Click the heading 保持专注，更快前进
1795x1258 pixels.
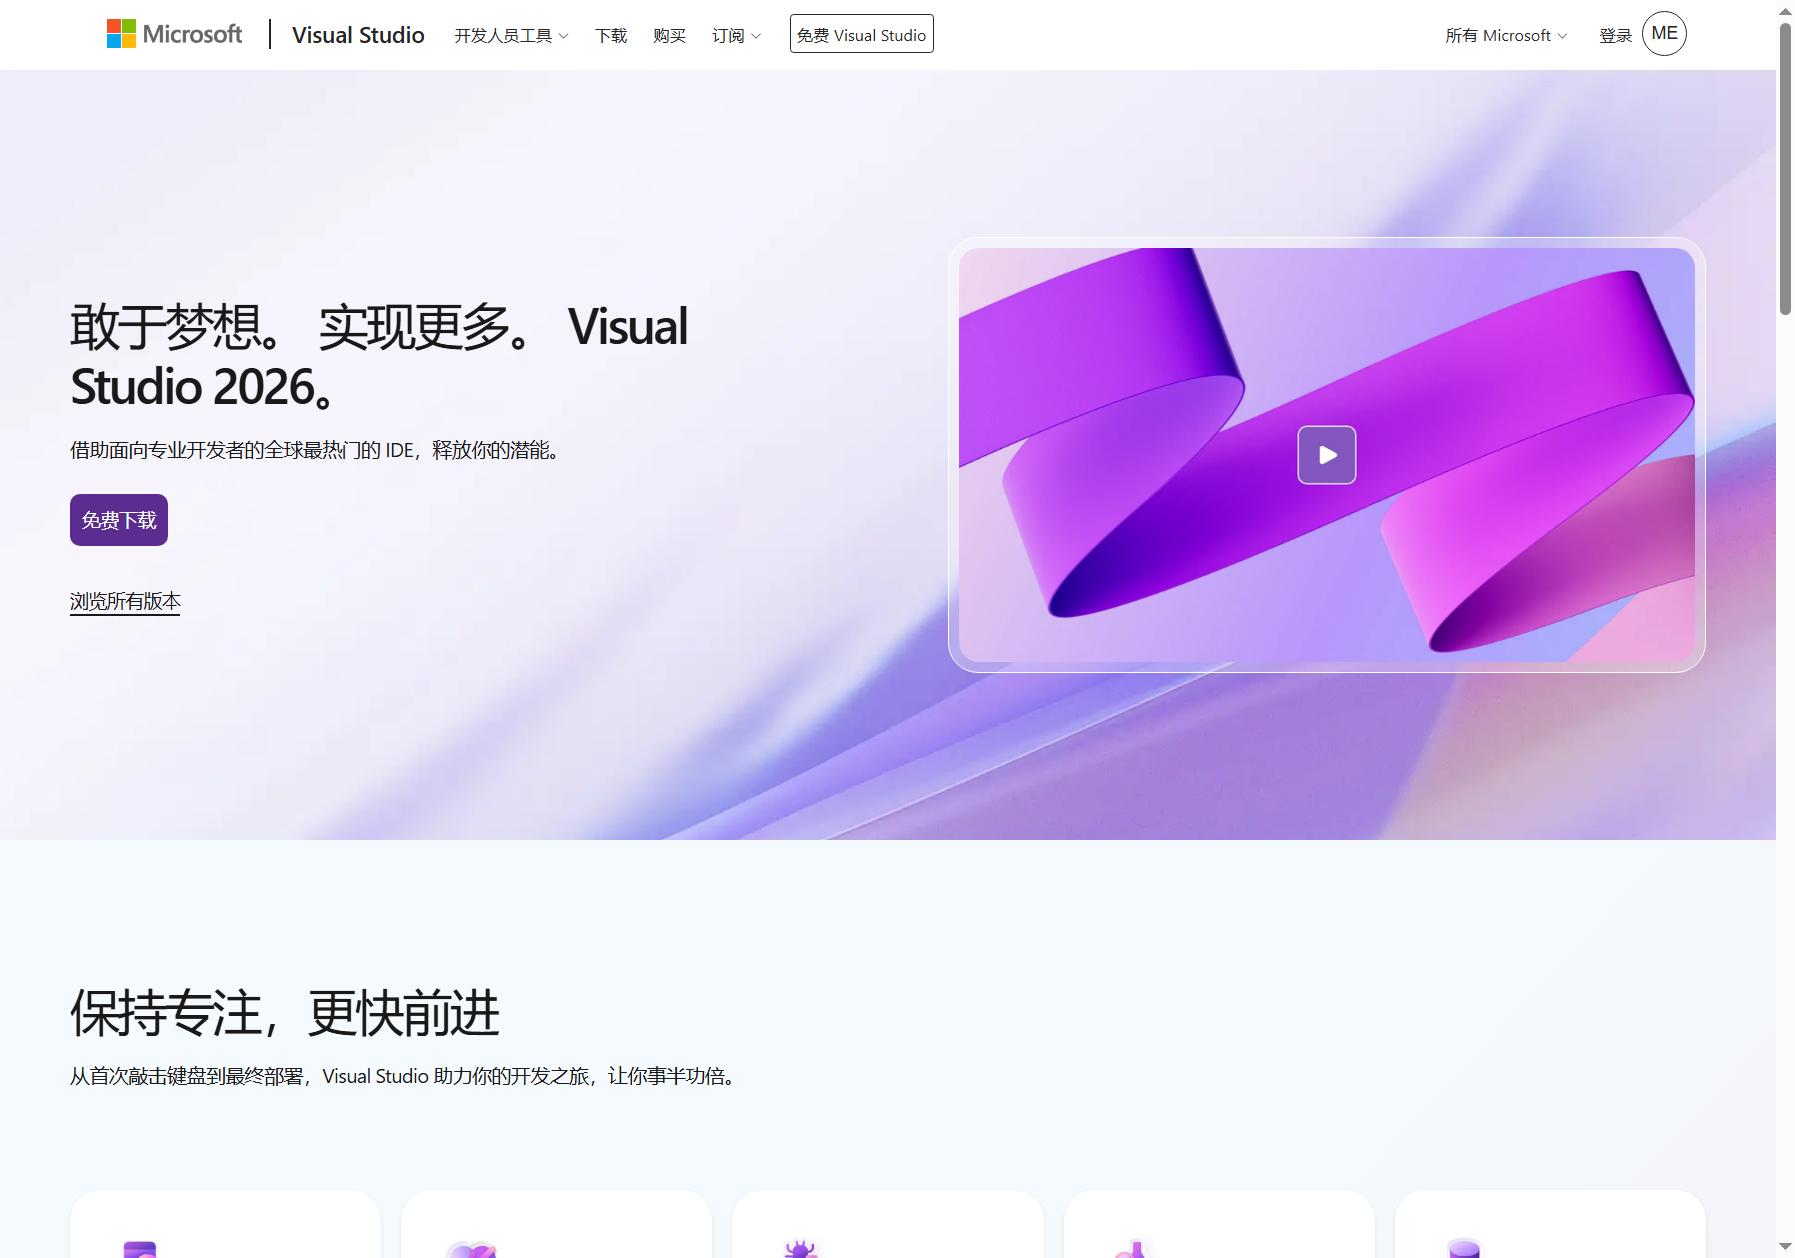(285, 1013)
